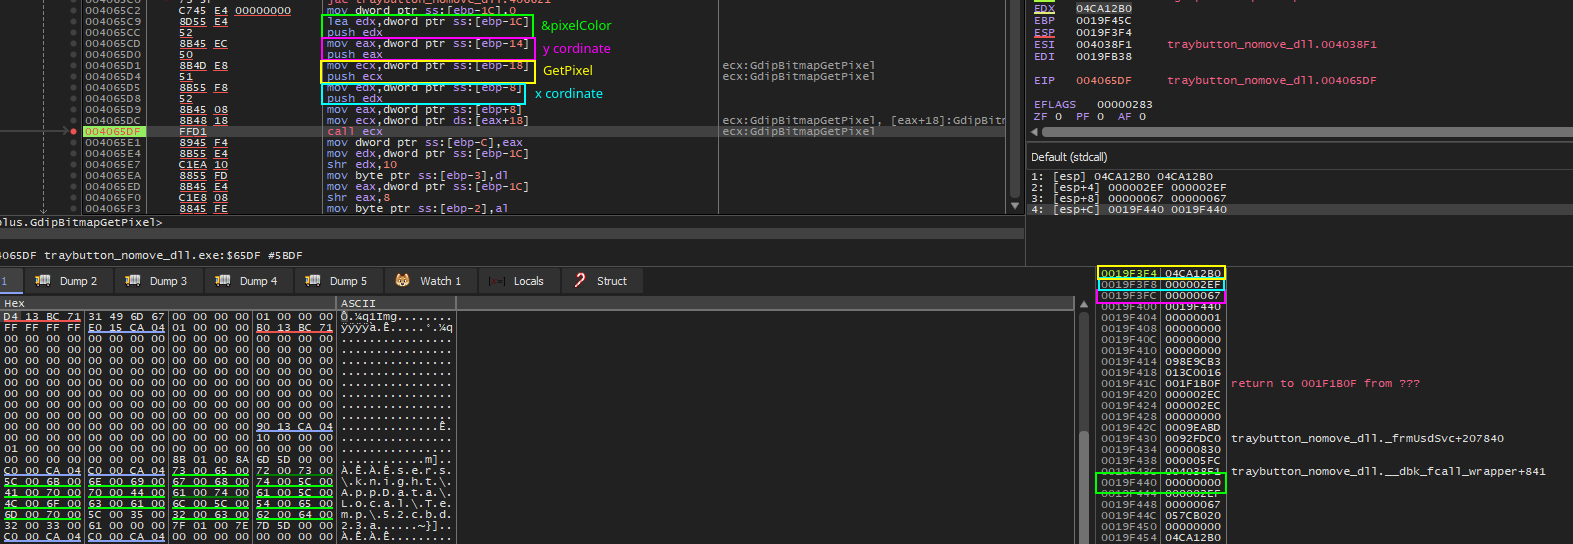Screen dimensions: 1573x544
Task: Select disassembly address 004065ED
Action: pos(113,186)
